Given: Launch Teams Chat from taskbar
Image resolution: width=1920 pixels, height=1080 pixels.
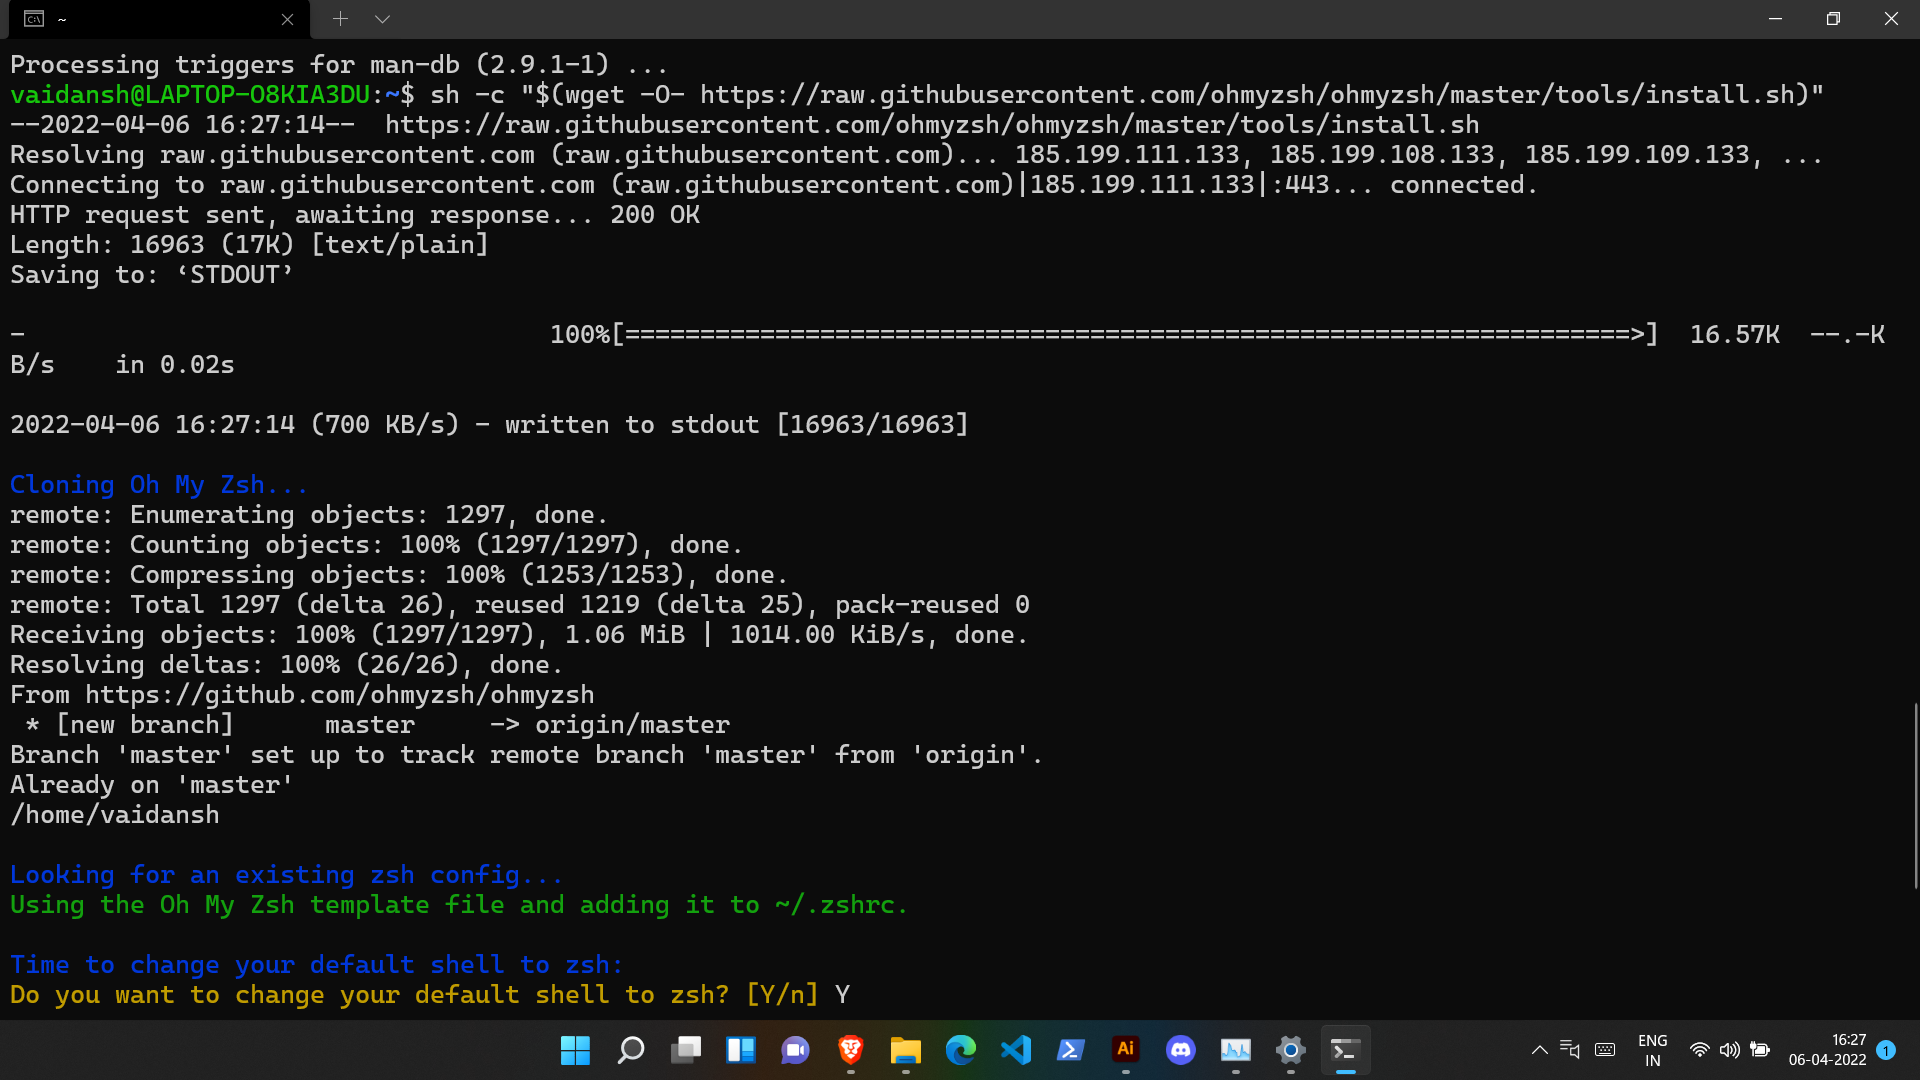Looking at the screenshot, I should tap(796, 1050).
